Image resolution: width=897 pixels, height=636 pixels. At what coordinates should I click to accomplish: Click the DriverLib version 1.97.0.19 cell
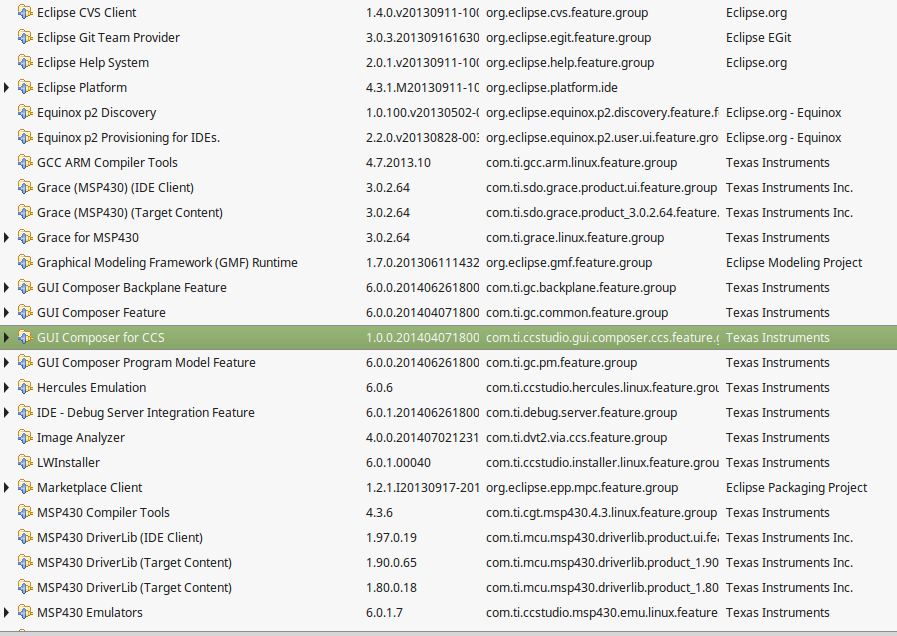point(391,537)
